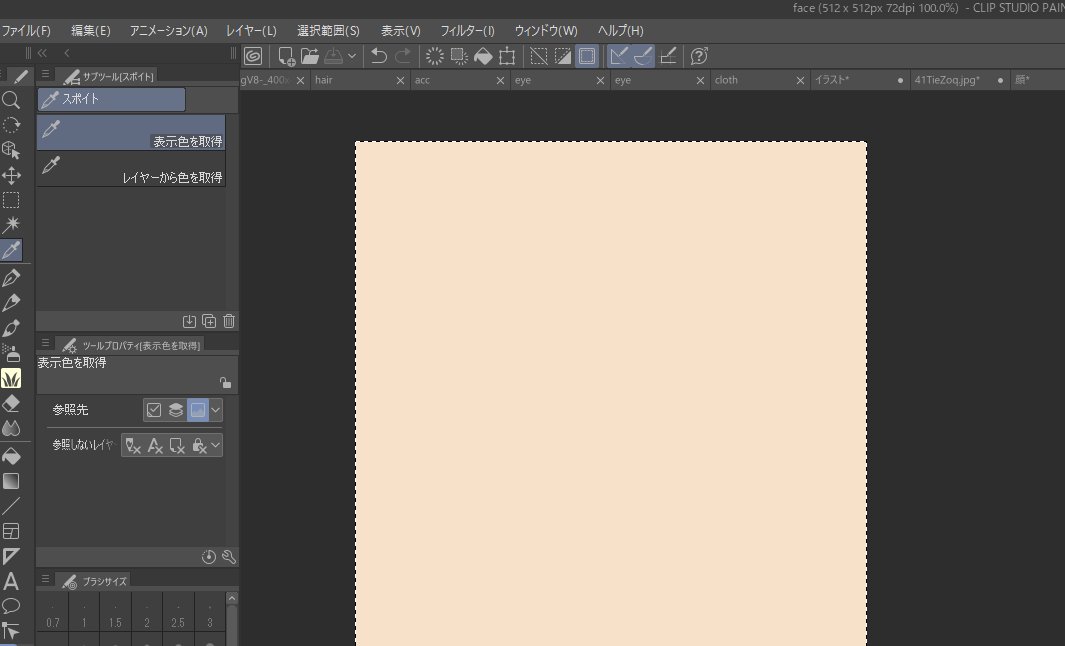Open a file from command bar
Viewport: 1065px width, 646px height.
click(310, 56)
